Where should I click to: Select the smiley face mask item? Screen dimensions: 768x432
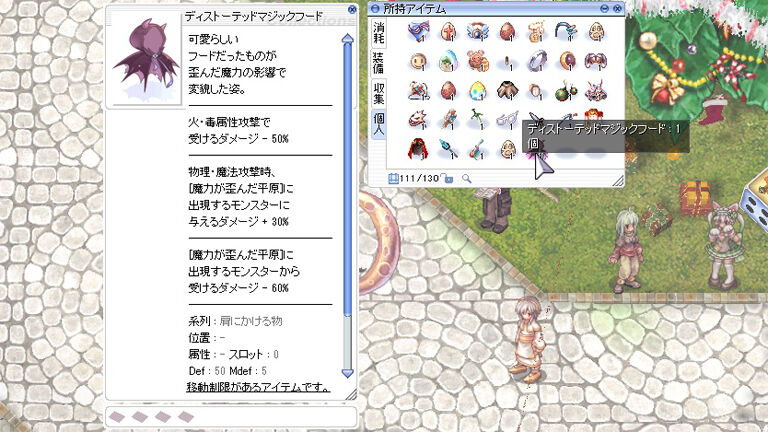pyautogui.click(x=418, y=62)
